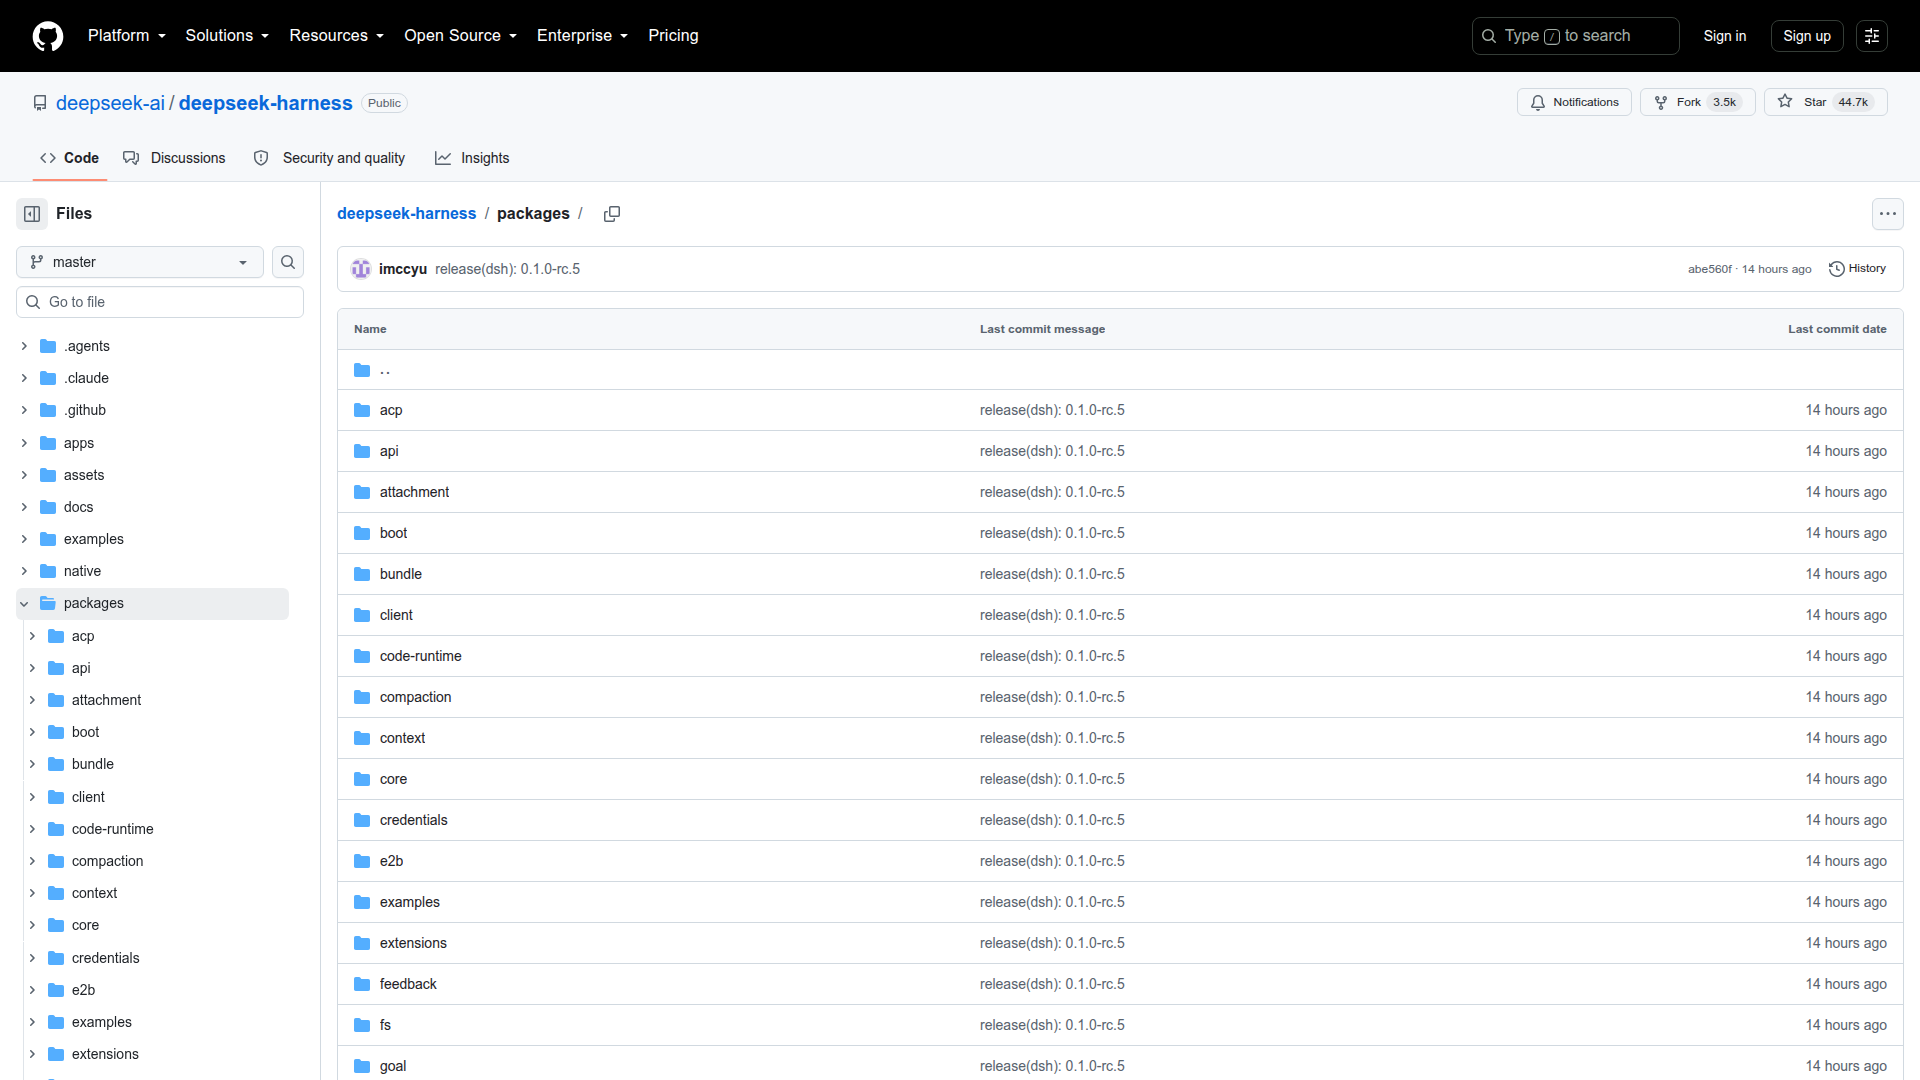Open the master branch dropdown
The image size is (1920, 1080).
point(140,262)
